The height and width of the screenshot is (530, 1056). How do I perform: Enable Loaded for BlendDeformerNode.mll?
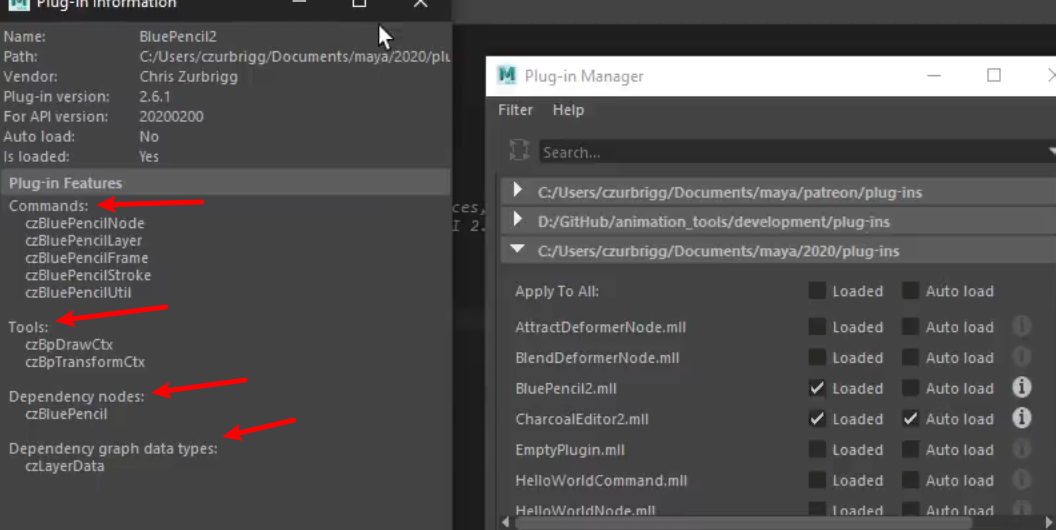point(817,358)
